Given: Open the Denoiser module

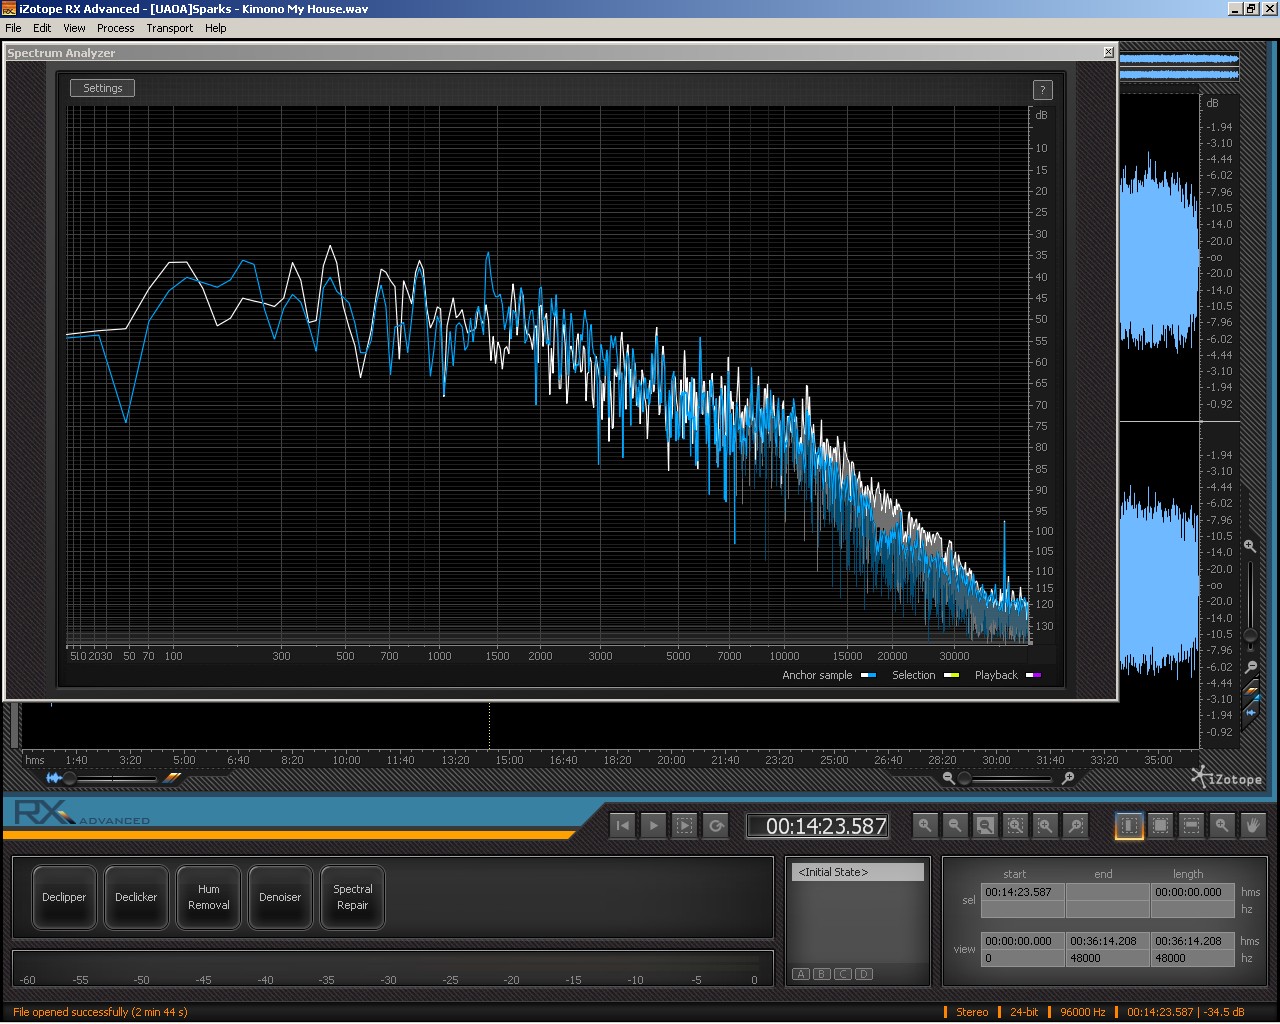Looking at the screenshot, I should pyautogui.click(x=280, y=897).
